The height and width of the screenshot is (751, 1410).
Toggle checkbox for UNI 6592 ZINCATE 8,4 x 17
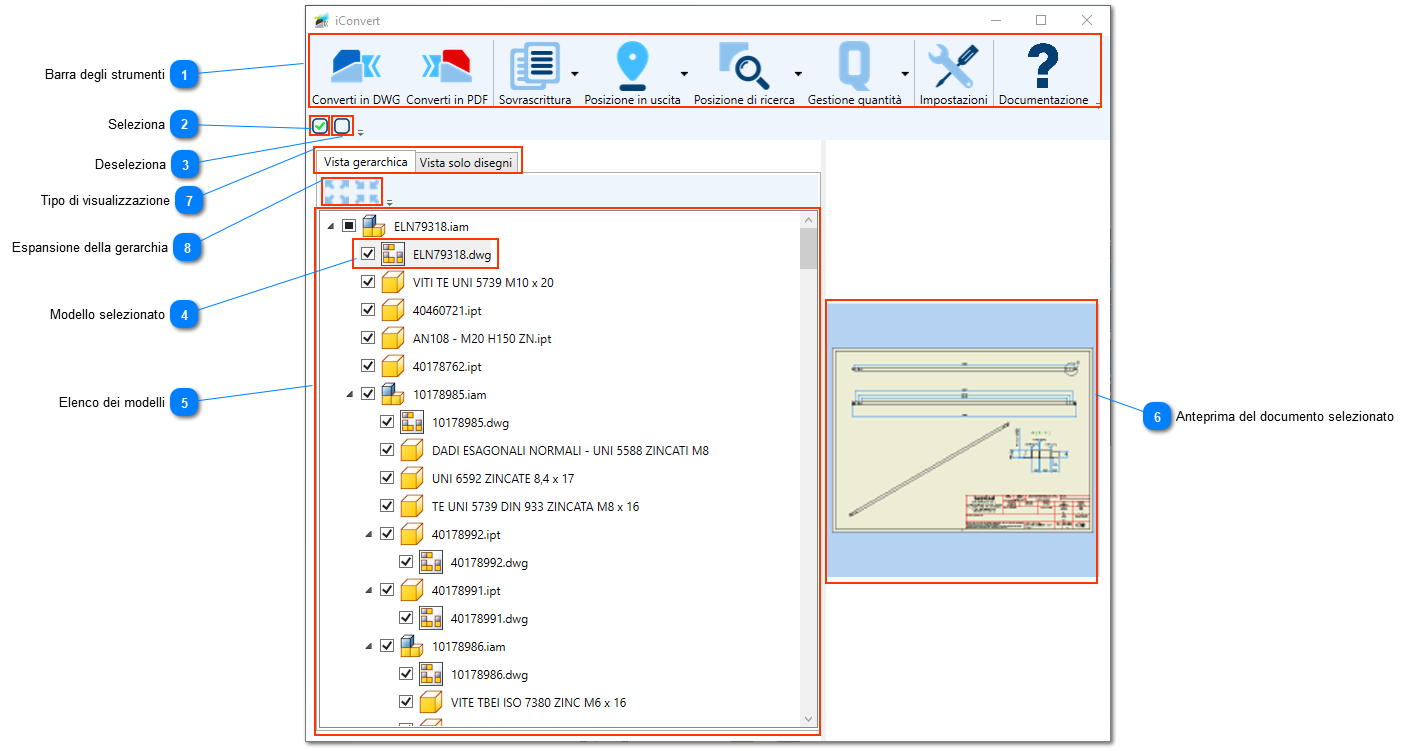pyautogui.click(x=387, y=478)
